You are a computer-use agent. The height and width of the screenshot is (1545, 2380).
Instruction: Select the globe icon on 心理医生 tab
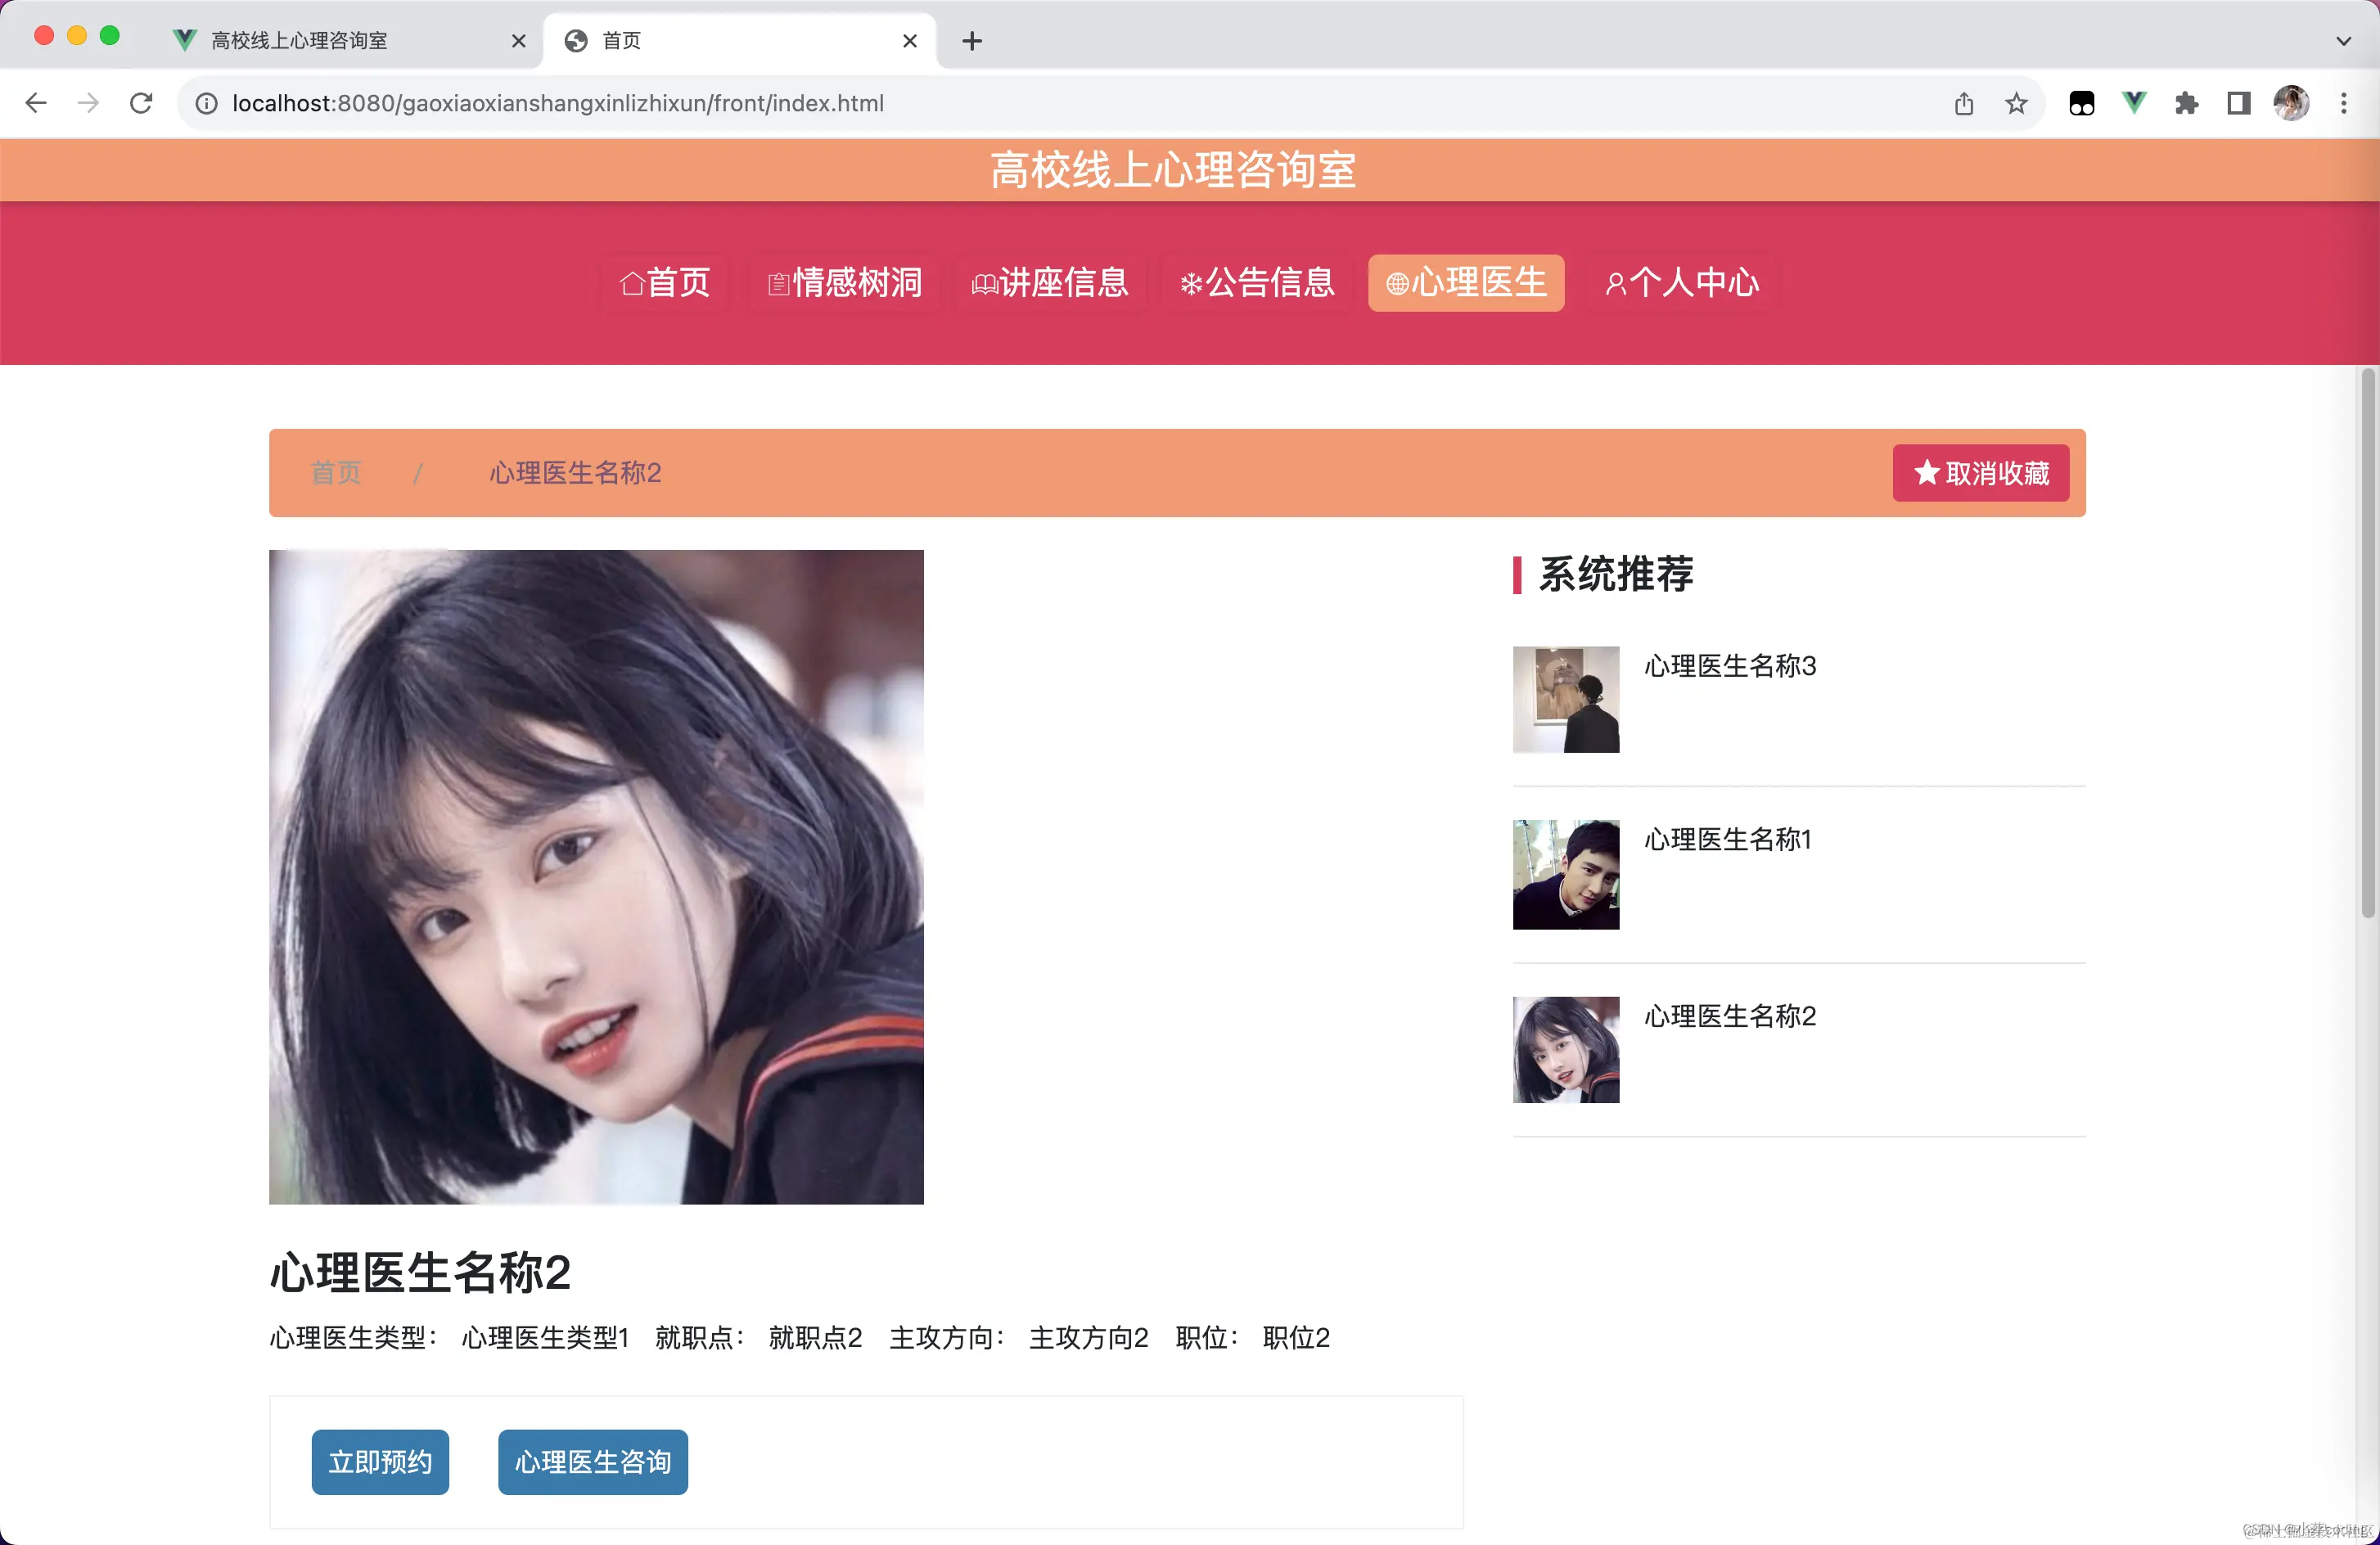(1397, 283)
